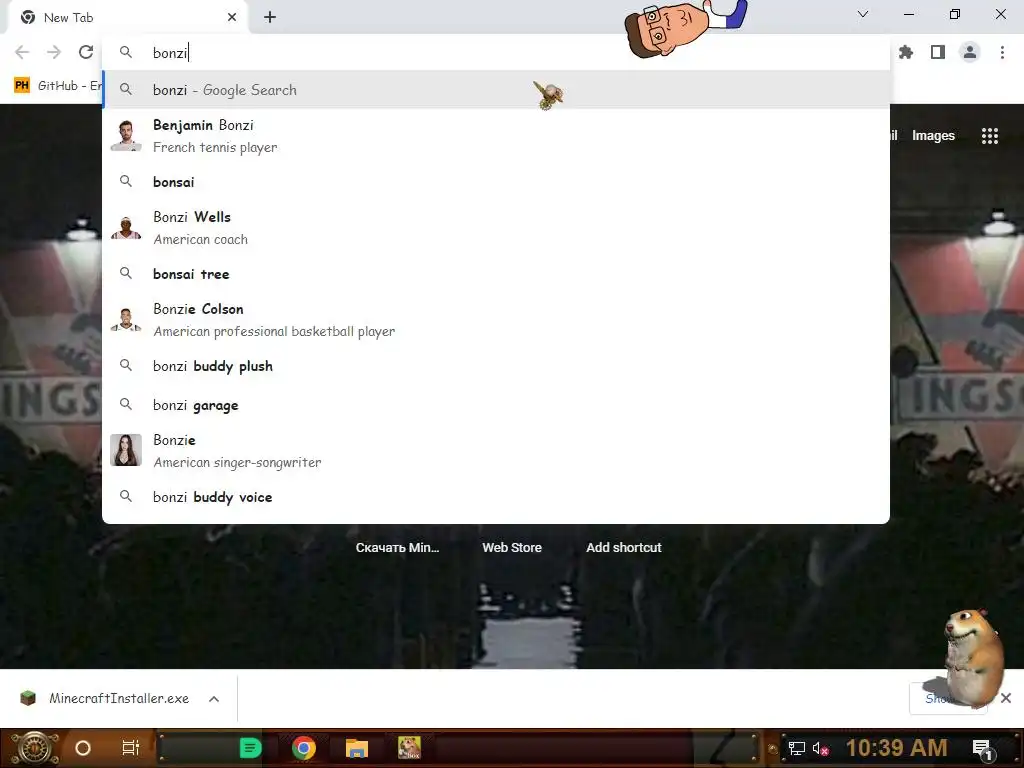This screenshot has width=1024, height=768.
Task: Open the Start menu clock emblem
Action: pyautogui.click(x=33, y=748)
